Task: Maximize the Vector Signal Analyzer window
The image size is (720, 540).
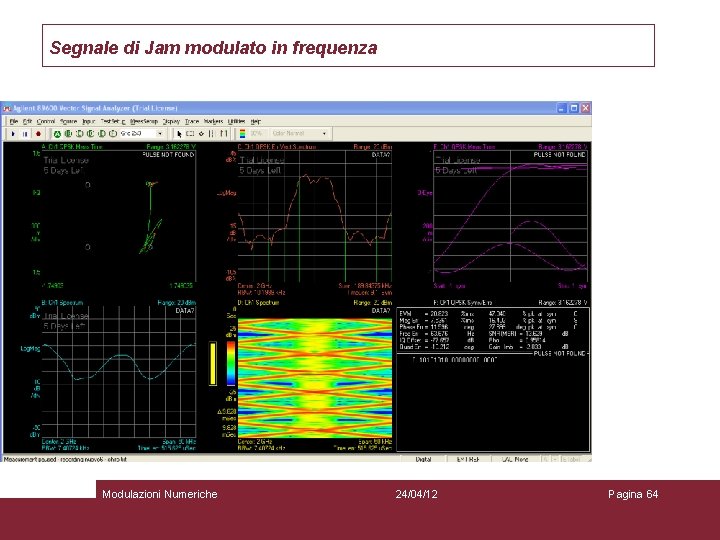Action: point(574,108)
